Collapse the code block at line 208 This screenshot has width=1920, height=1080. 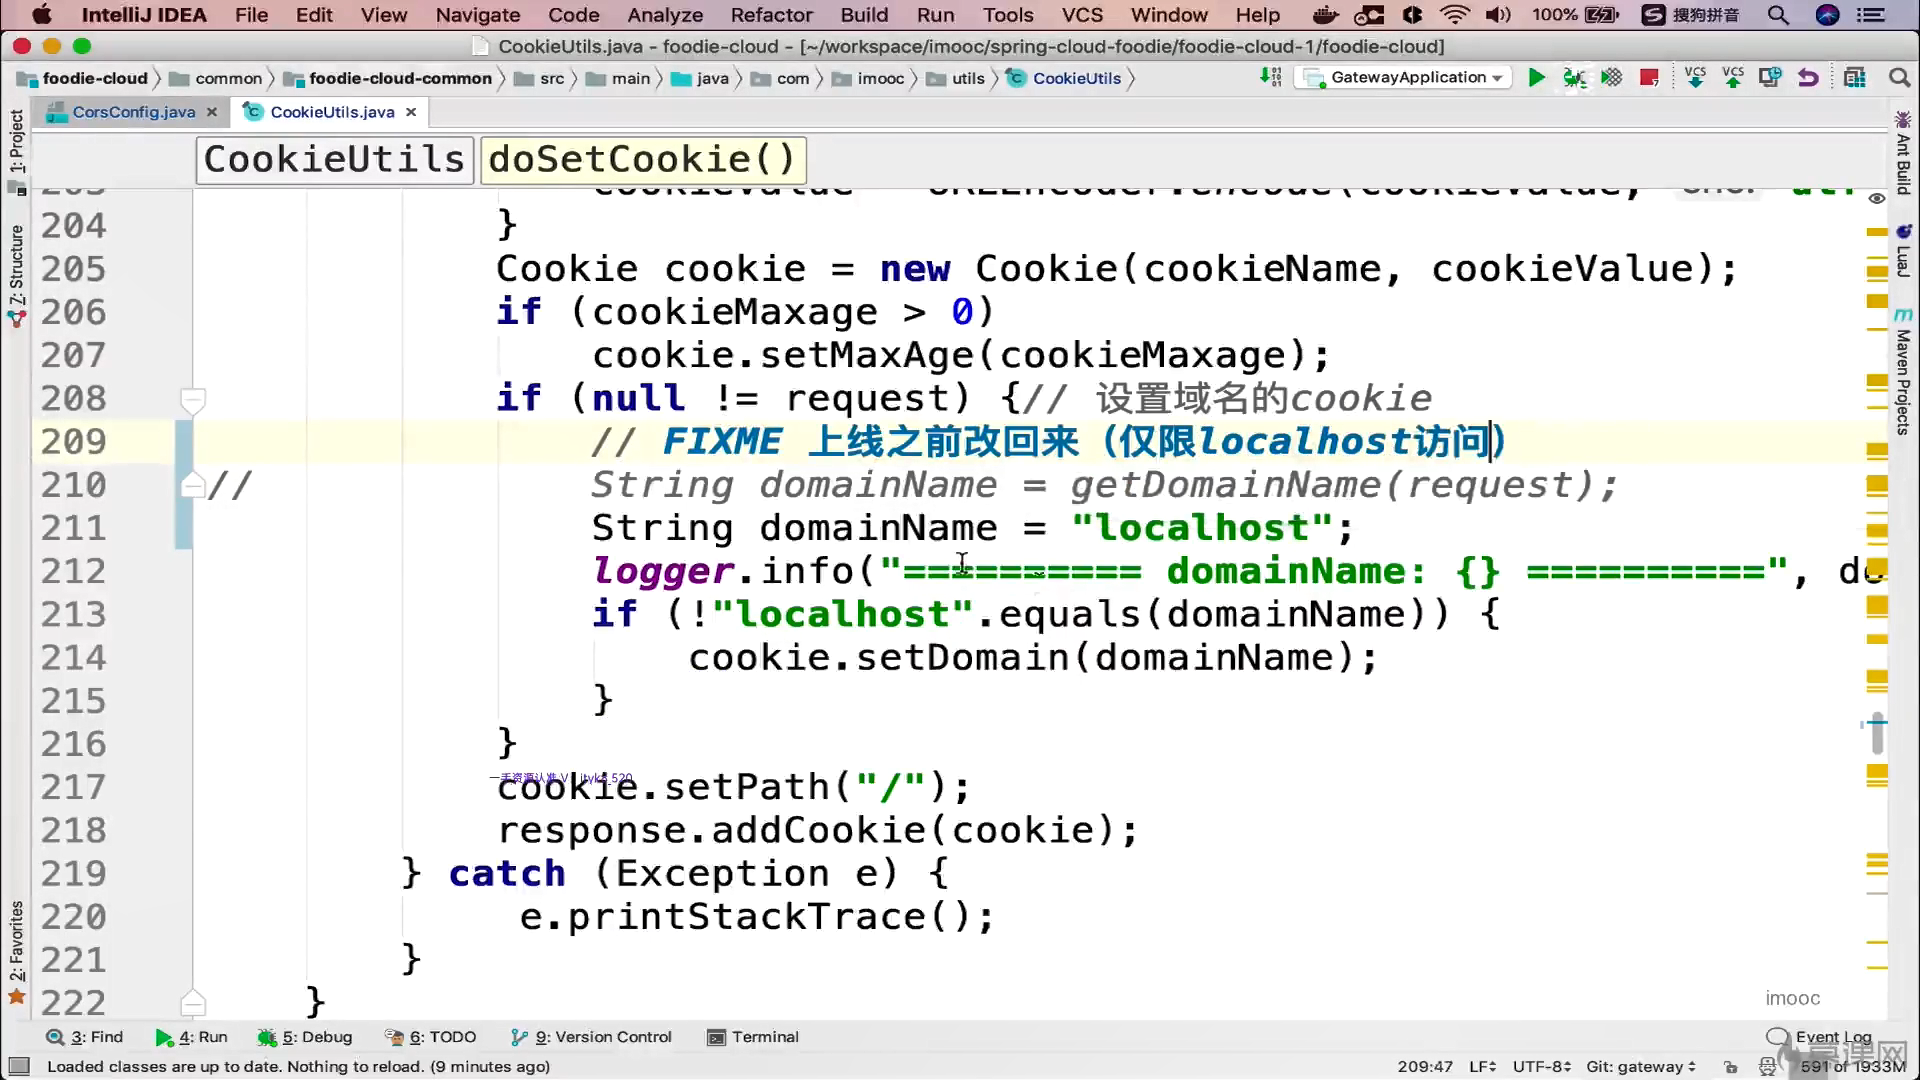coord(192,400)
